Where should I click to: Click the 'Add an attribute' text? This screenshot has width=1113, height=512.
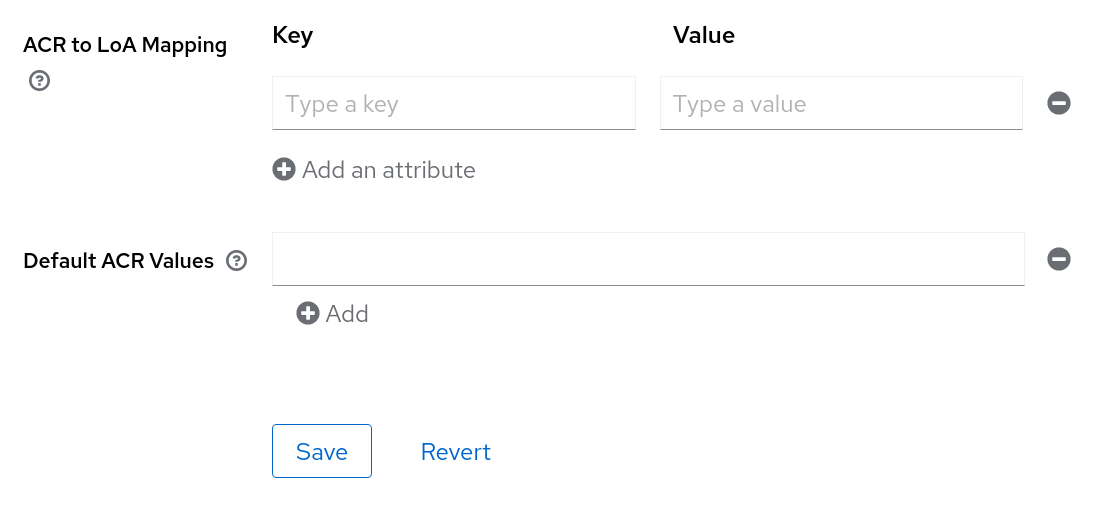point(388,170)
